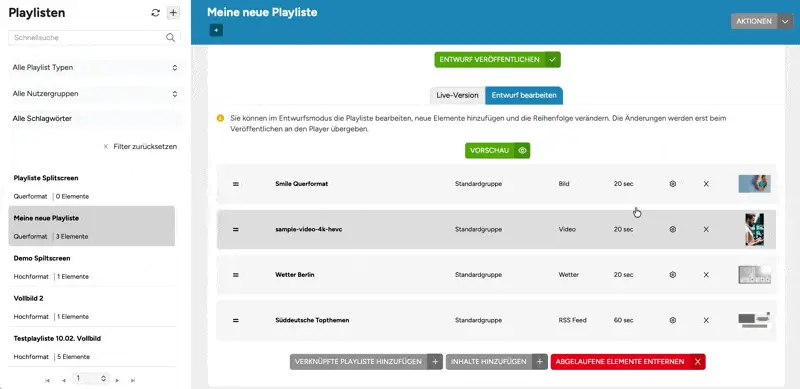Click RSS Feed type label
Screen dimensions: 800x389
572,320
